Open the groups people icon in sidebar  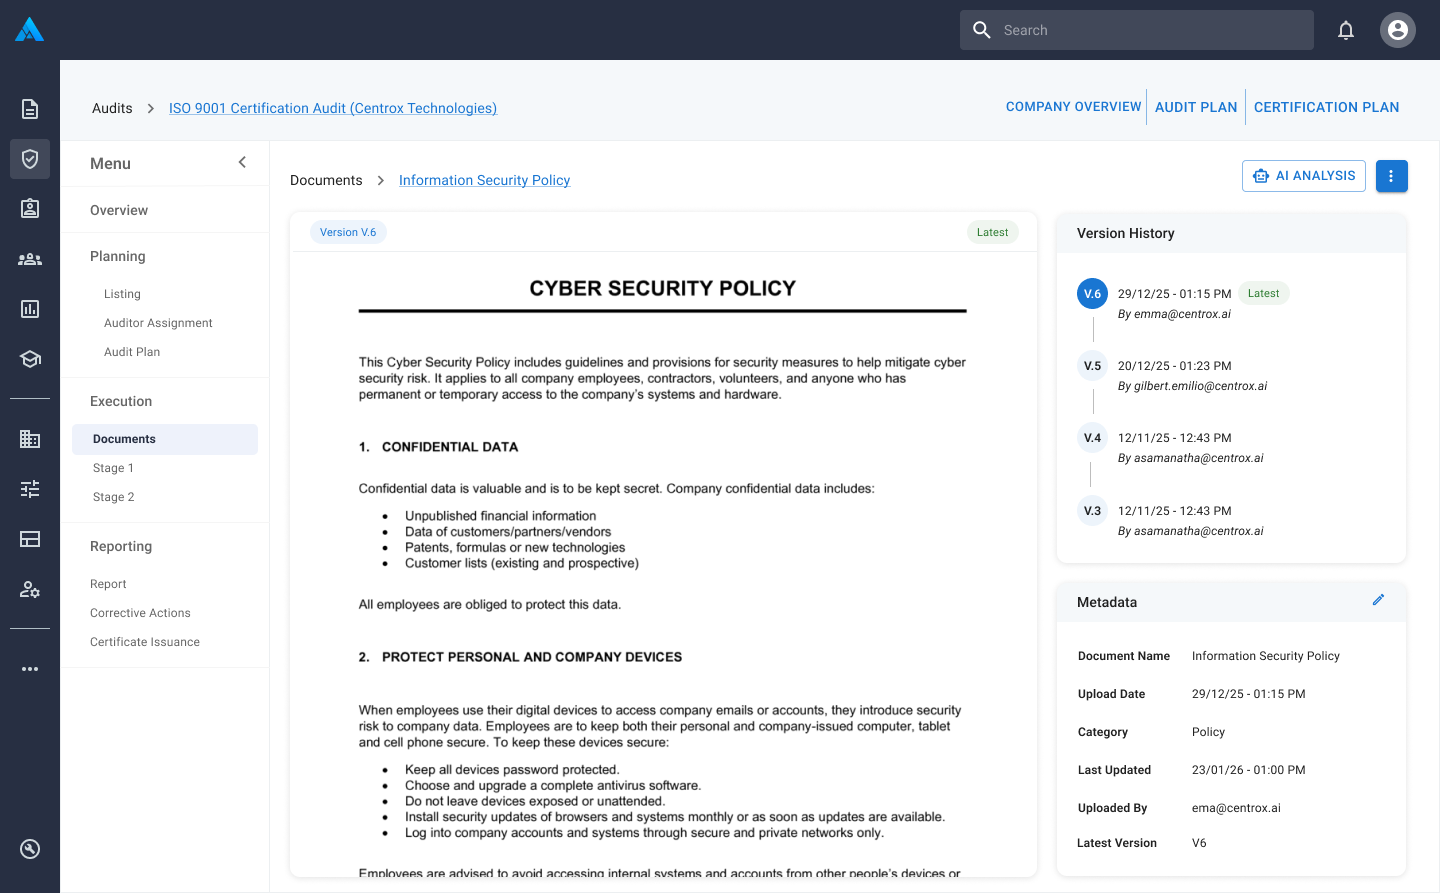[30, 259]
